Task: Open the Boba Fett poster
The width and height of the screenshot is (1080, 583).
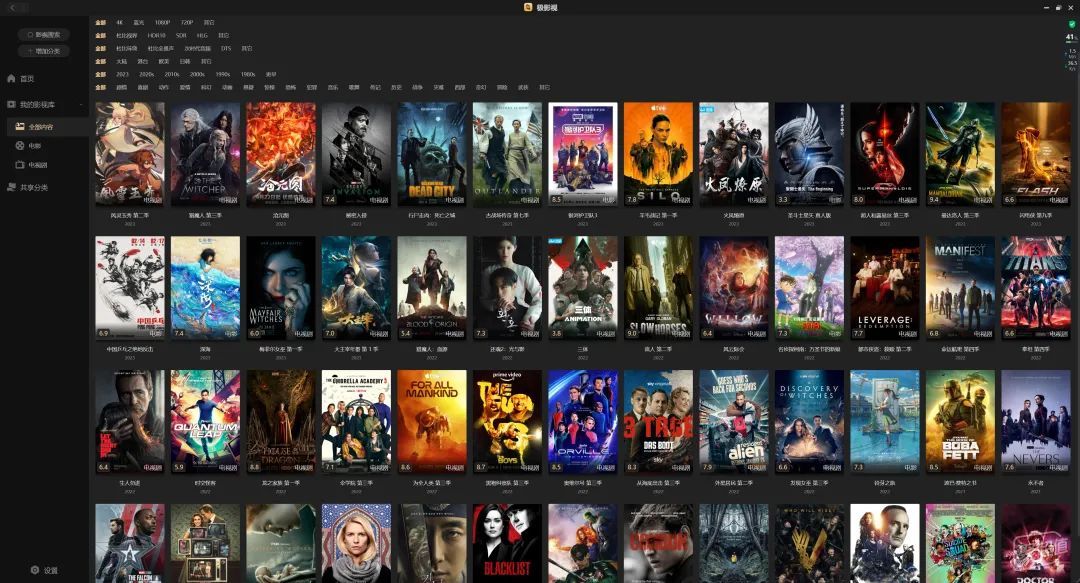Action: tap(960, 422)
